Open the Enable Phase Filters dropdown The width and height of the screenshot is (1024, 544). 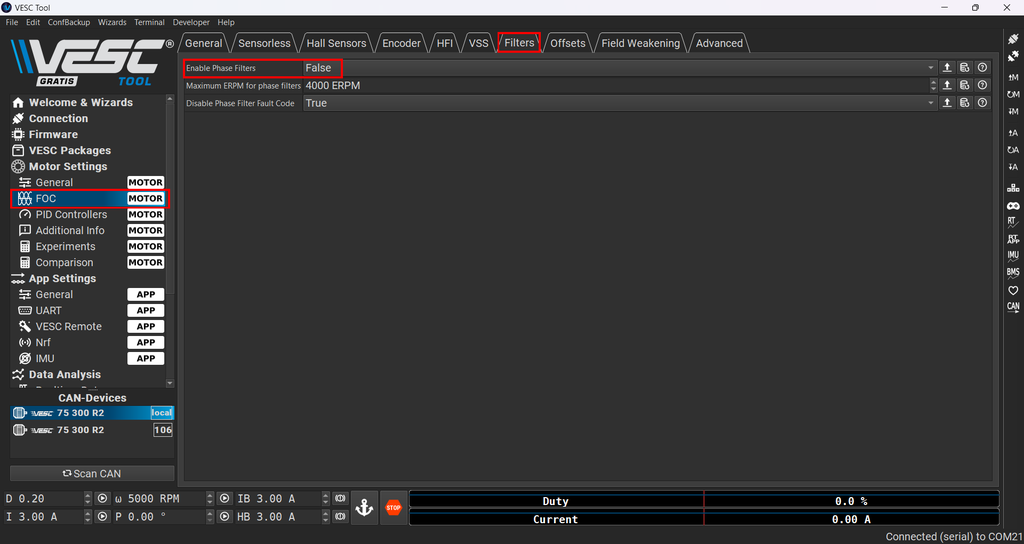(618, 68)
